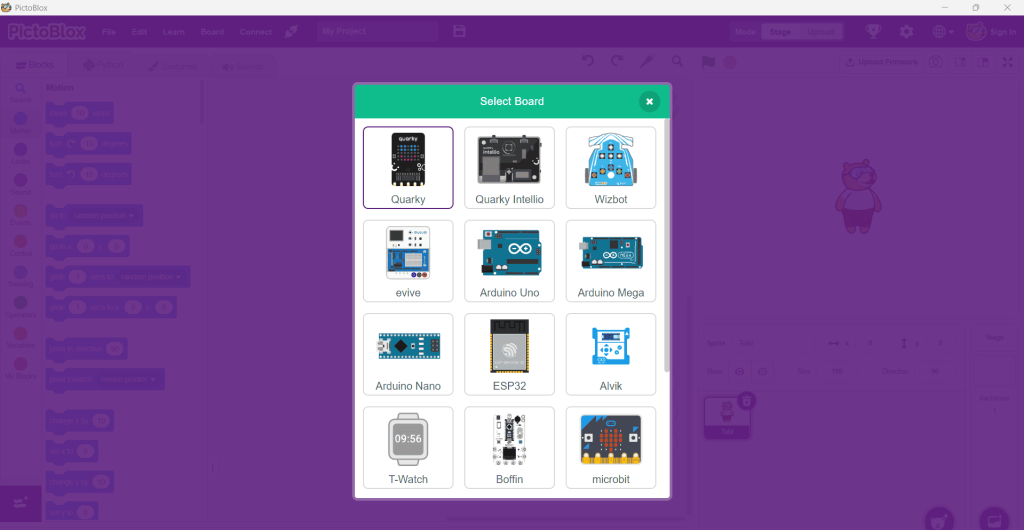The width and height of the screenshot is (1024, 530).
Task: Select the Arduino Mega board
Action: (610, 260)
